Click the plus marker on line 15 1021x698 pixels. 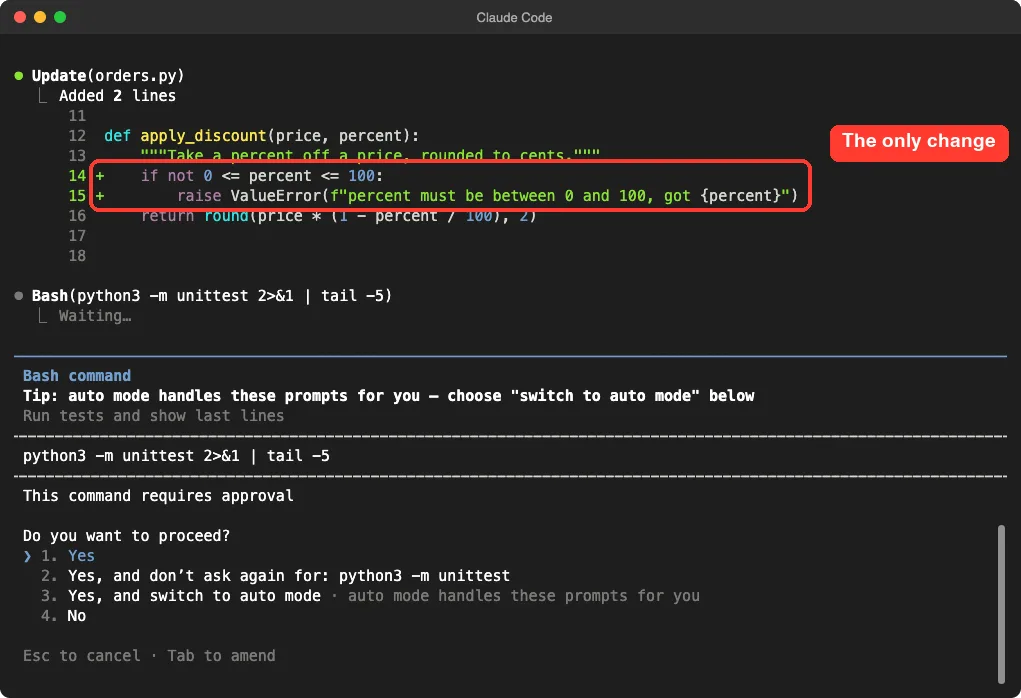[100, 196]
